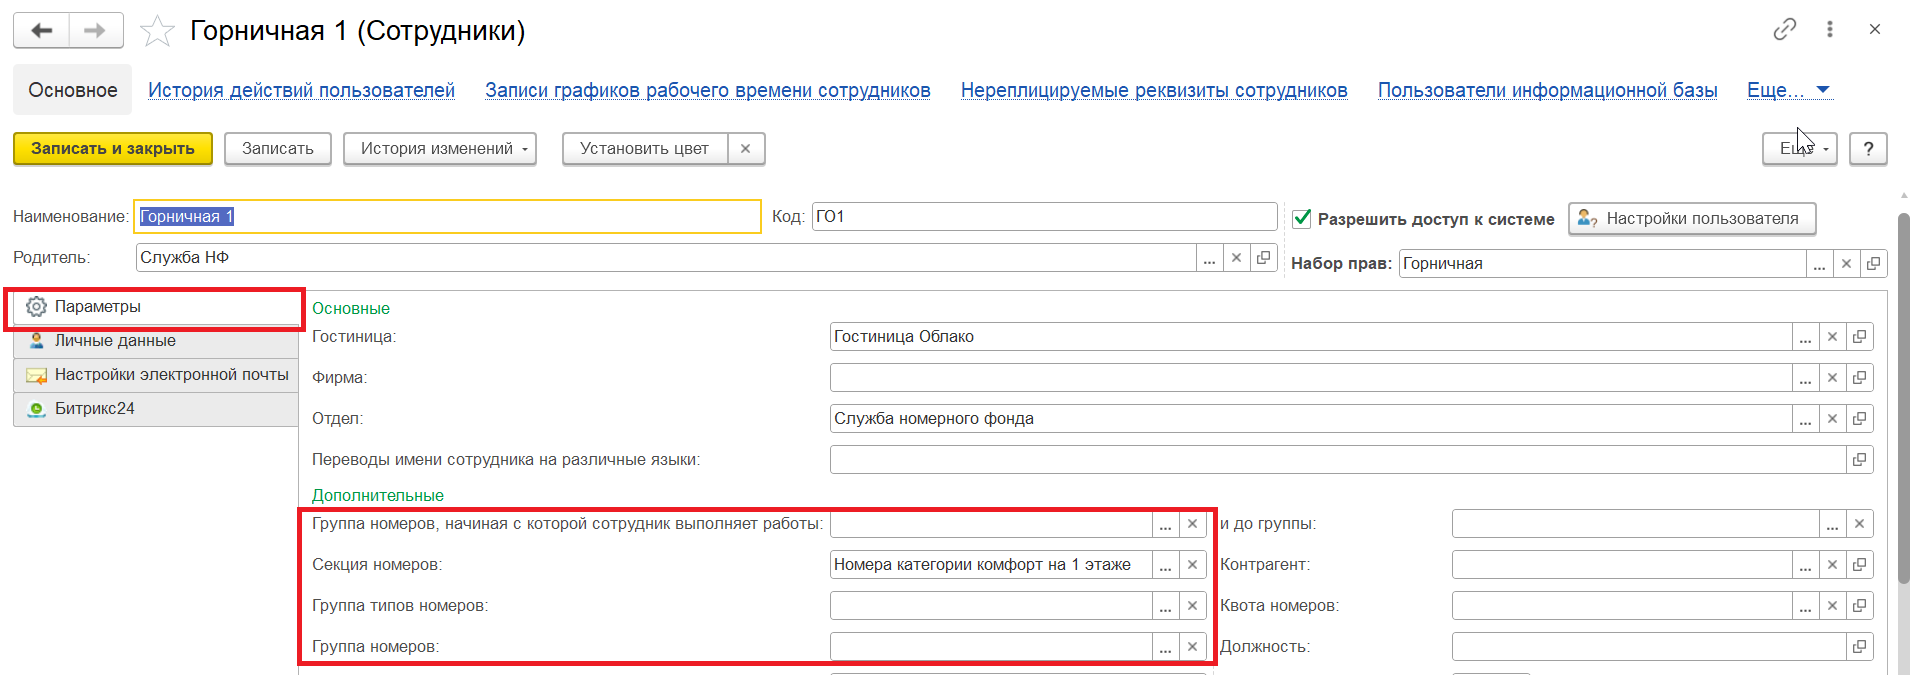The height and width of the screenshot is (675, 1915).
Task: Click Установить цвет button
Action: (645, 148)
